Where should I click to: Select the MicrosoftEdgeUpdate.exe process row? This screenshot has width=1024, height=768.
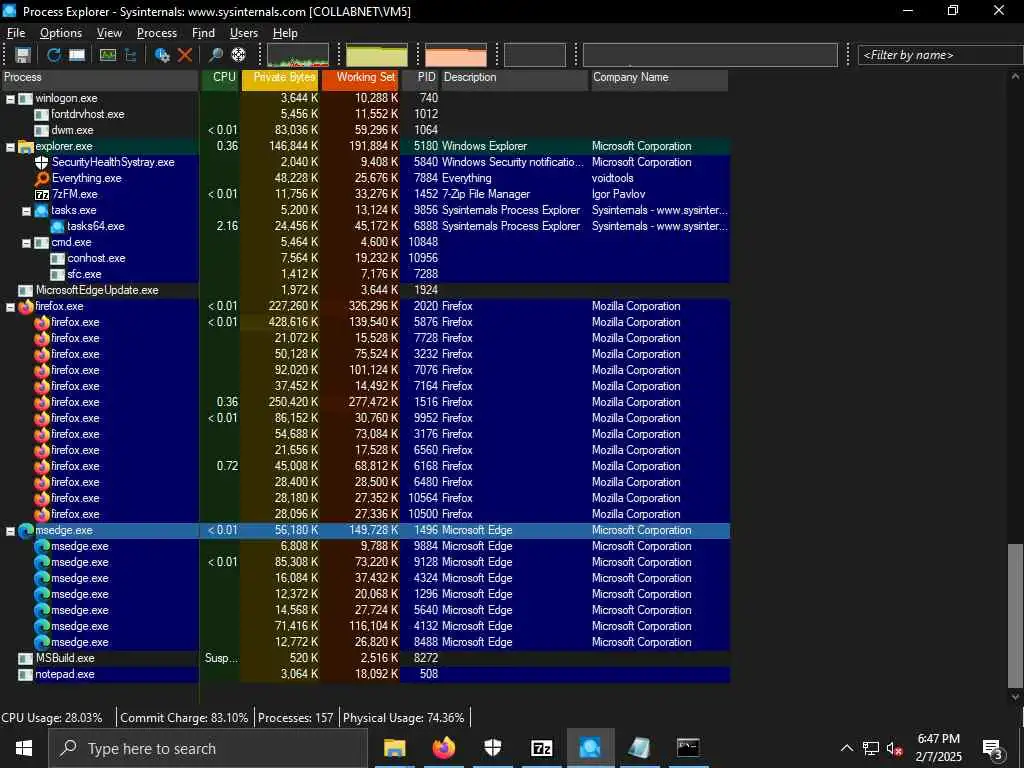[365, 291]
